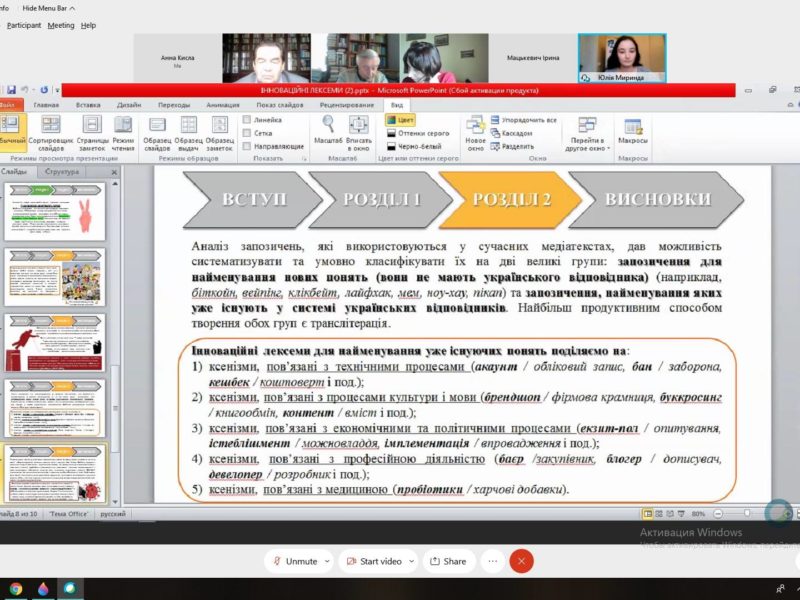800x600 pixels.
Task: Open the Start video options arrow
Action: click(x=411, y=561)
